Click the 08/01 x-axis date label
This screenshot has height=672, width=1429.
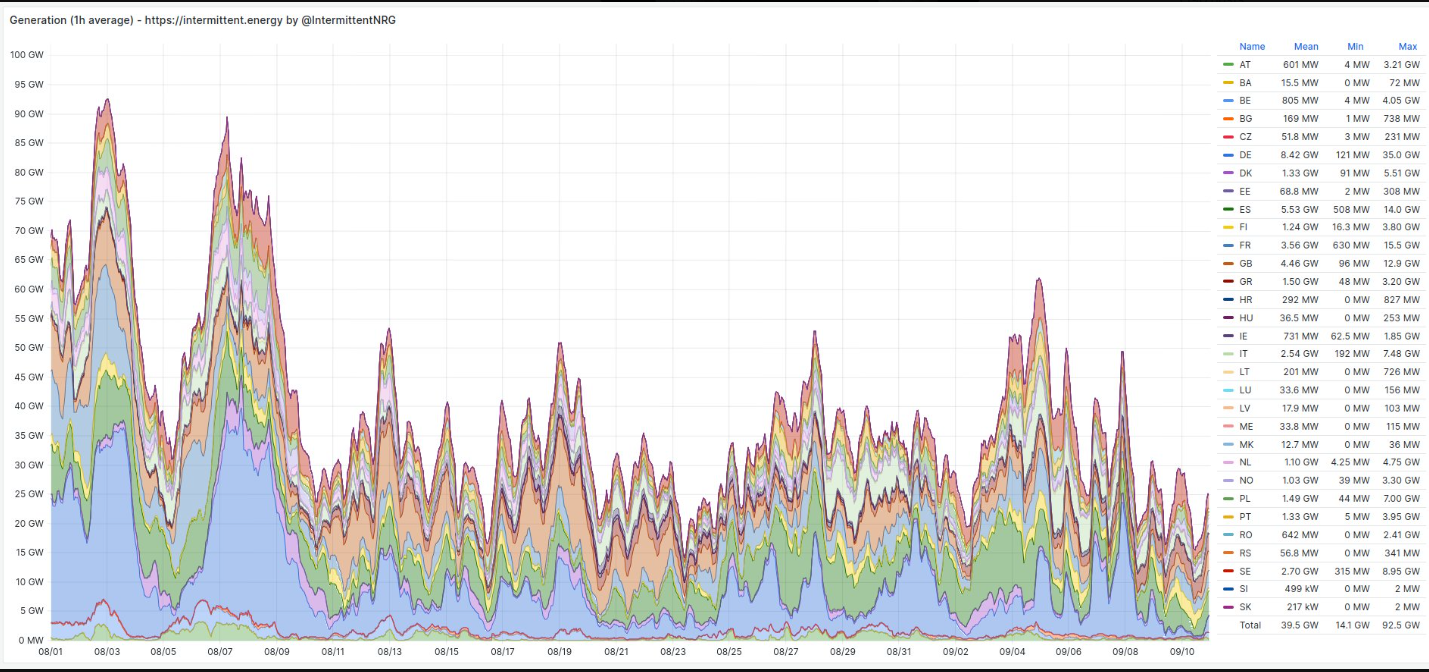pyautogui.click(x=50, y=652)
